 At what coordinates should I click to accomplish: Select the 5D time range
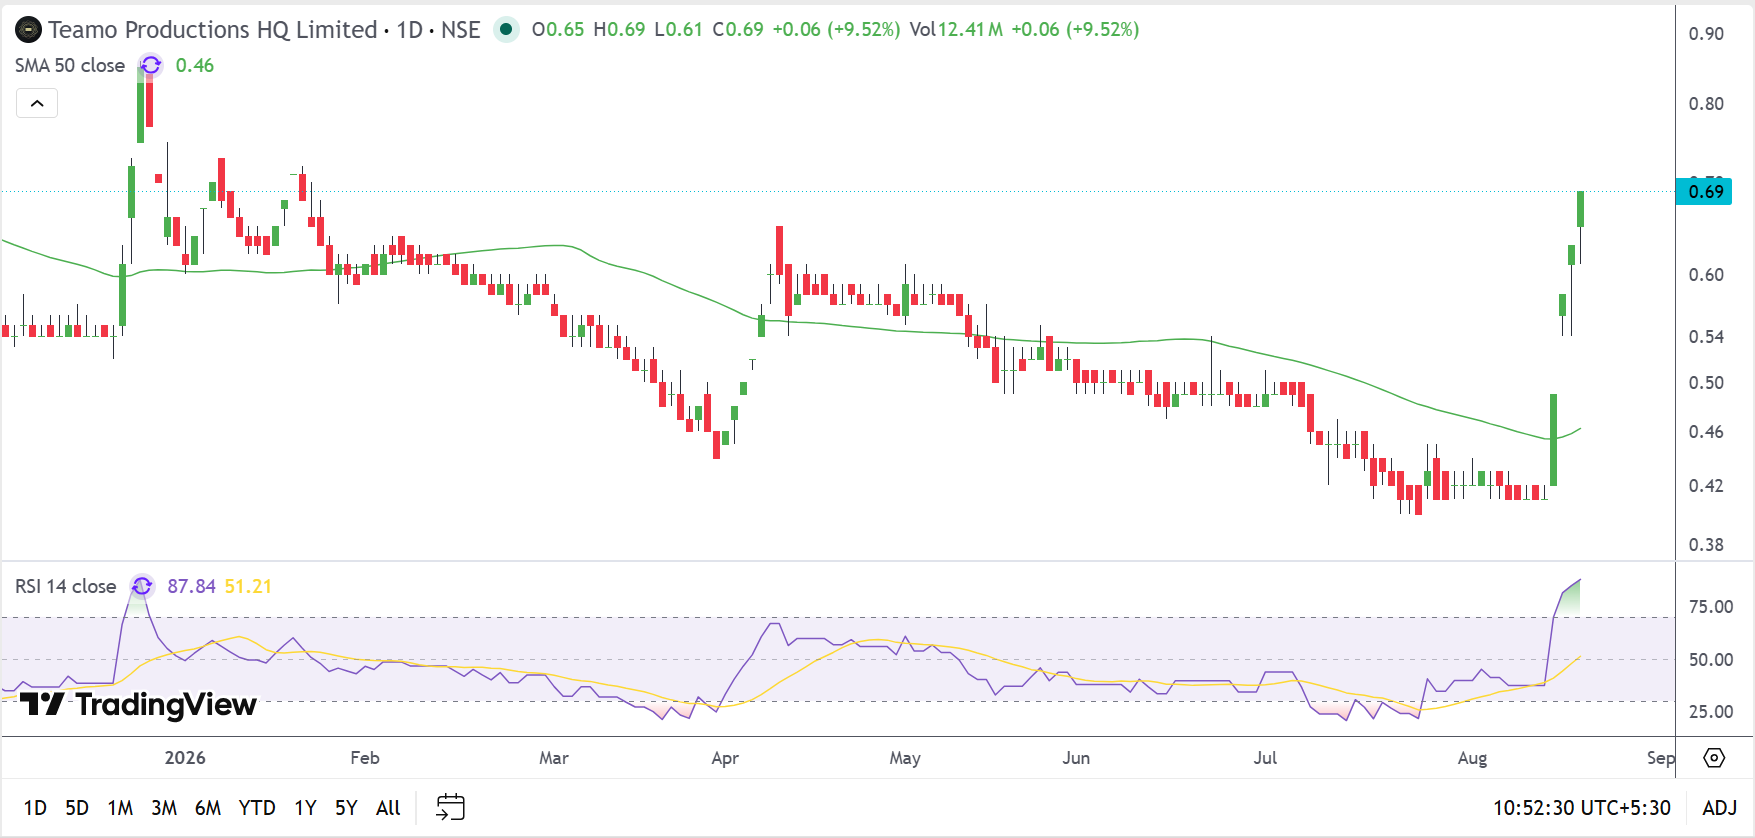pyautogui.click(x=77, y=808)
